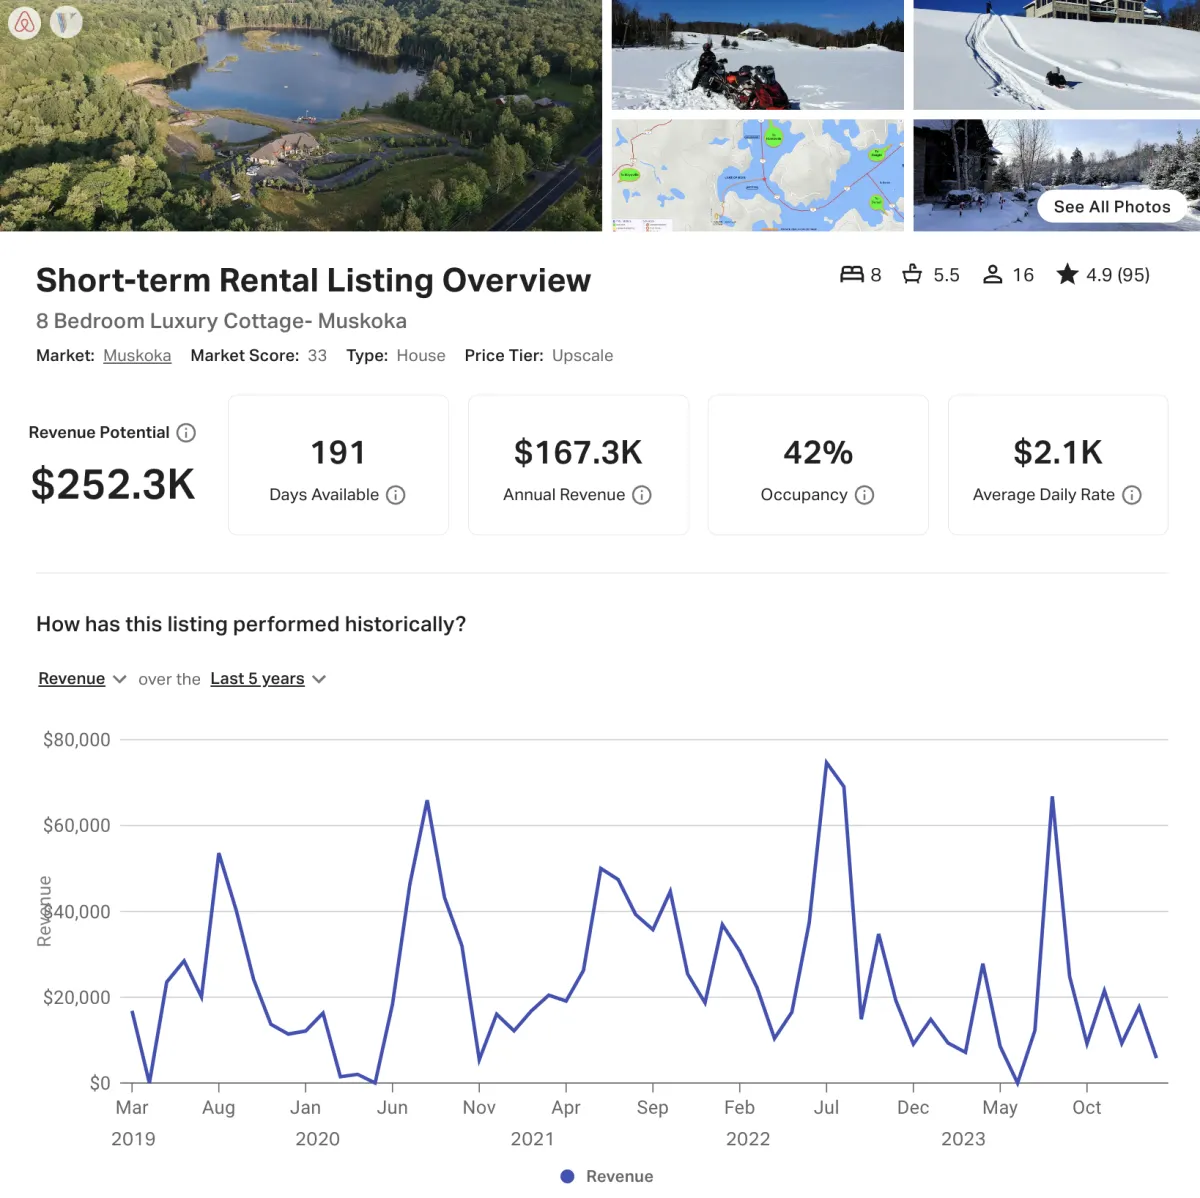Open the lake map thumbnail
The height and width of the screenshot is (1198, 1200).
pyautogui.click(x=758, y=176)
